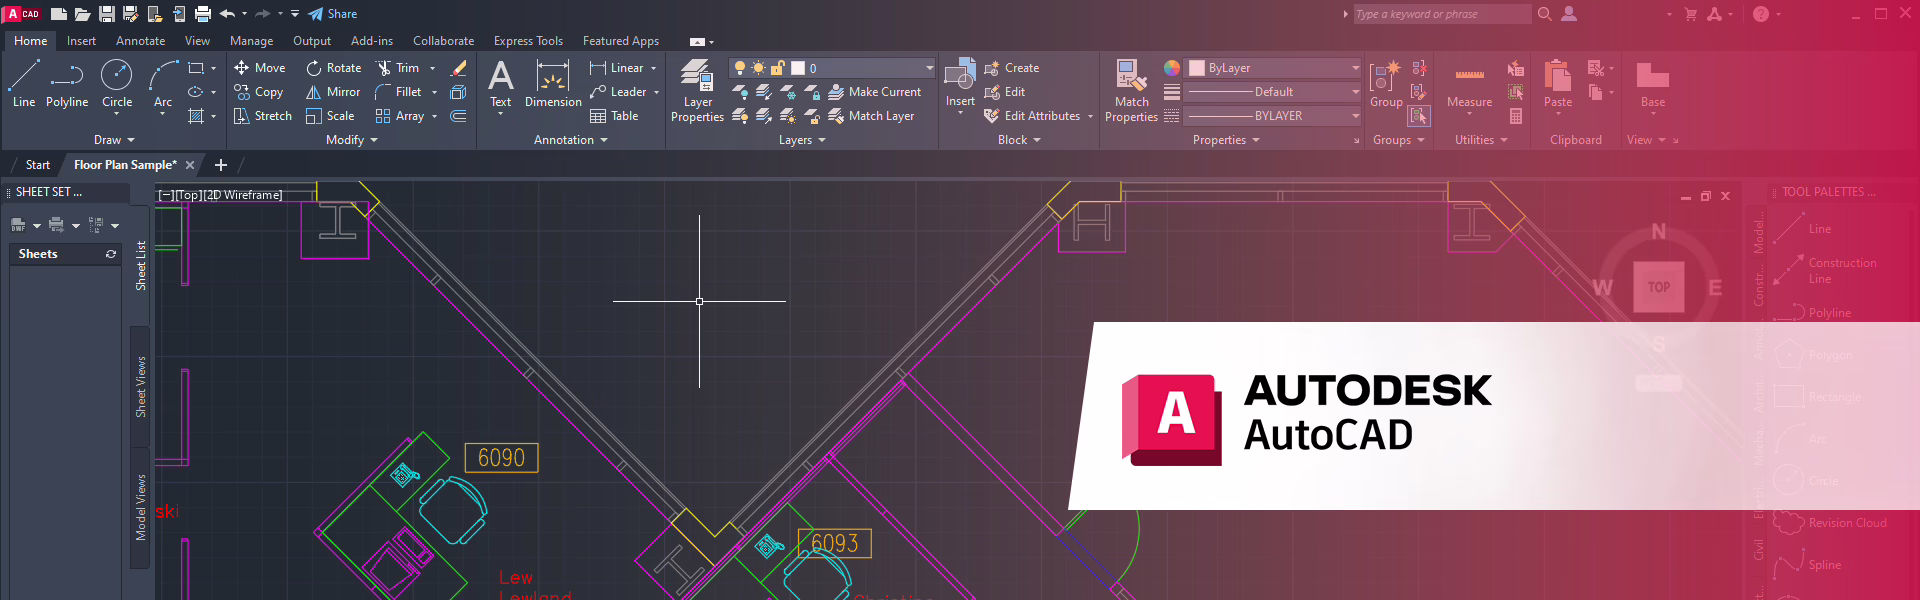This screenshot has width=1920, height=600.
Task: Open the Start document tab
Action: tap(38, 165)
